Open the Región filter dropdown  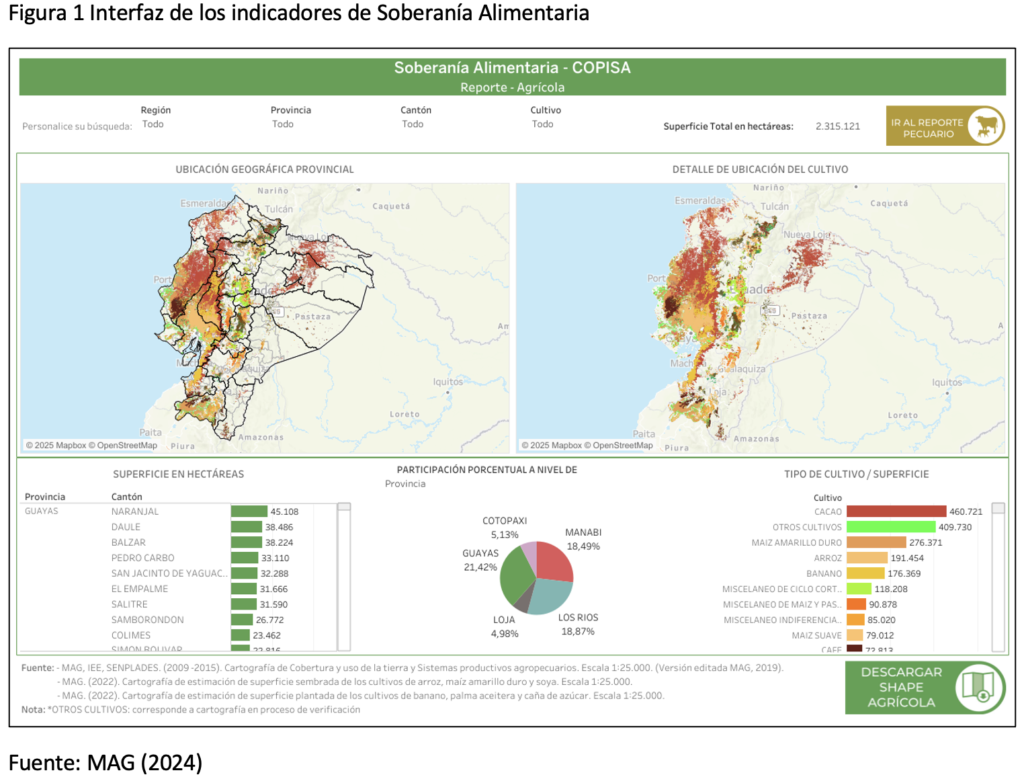[153, 124]
